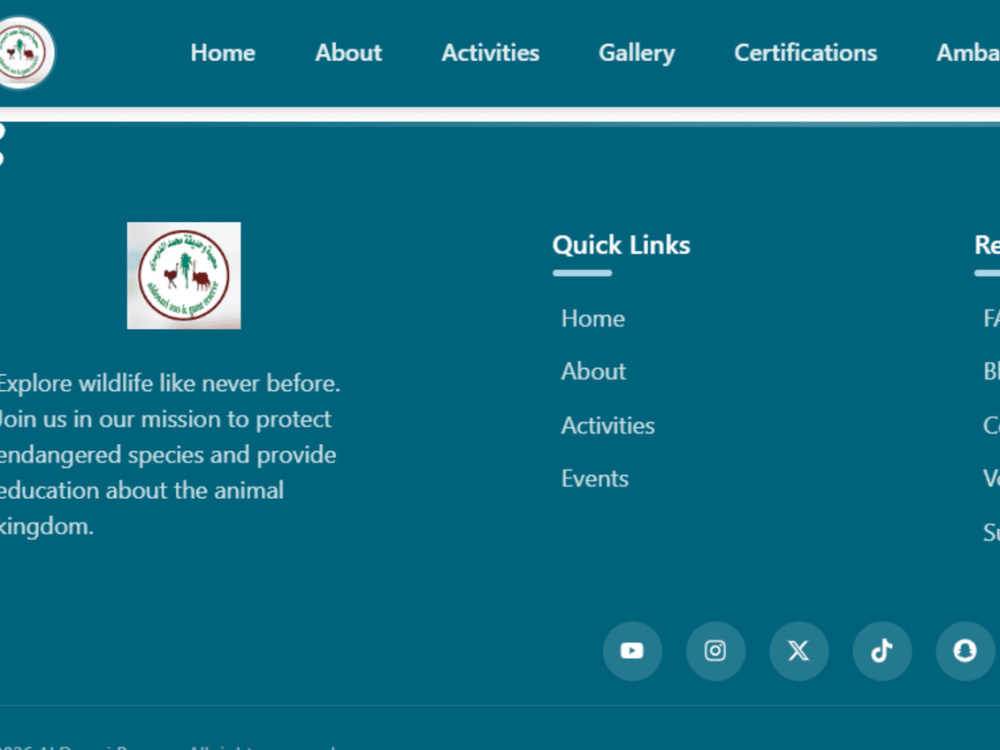Screen dimensions: 1000x750
Task: Select the 'Explore wildlife like never before.' text
Action: pos(170,383)
